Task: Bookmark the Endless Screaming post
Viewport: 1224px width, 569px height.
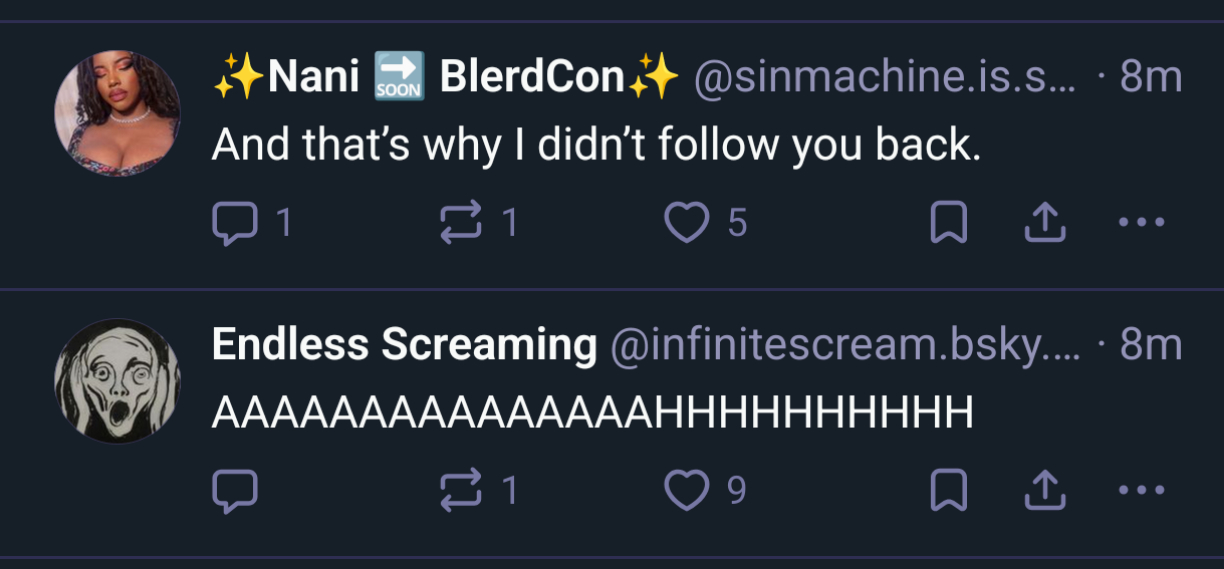Action: tap(948, 490)
